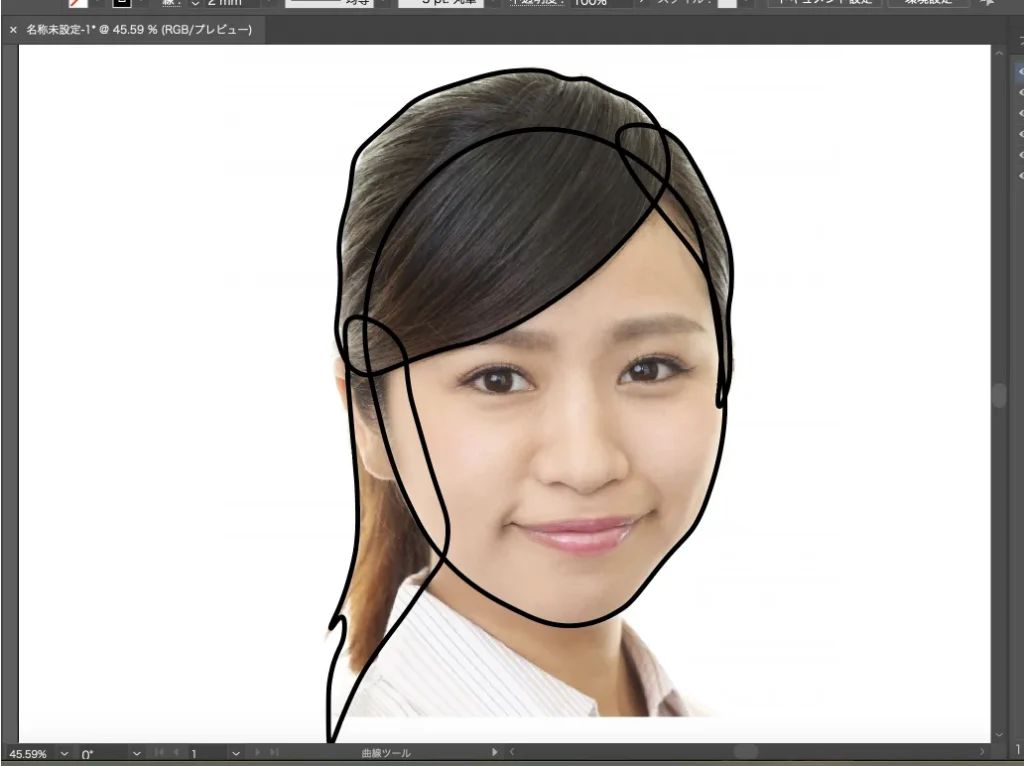
Task: Click the stroke color swatch in control bar
Action: coord(122,3)
